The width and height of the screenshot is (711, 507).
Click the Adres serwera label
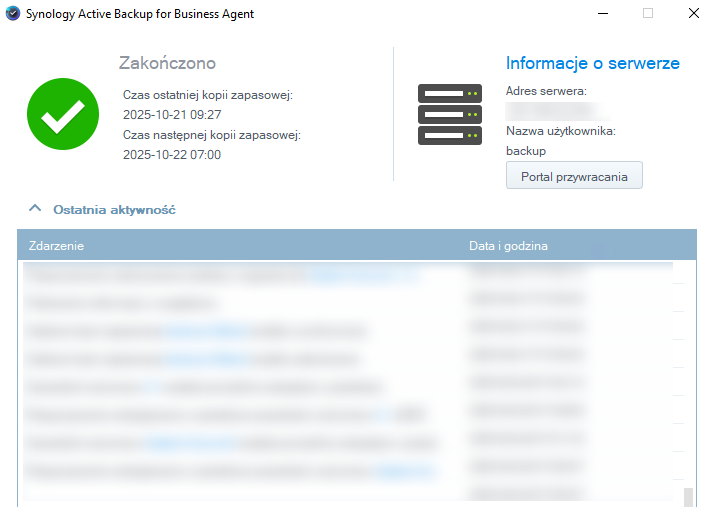546,91
